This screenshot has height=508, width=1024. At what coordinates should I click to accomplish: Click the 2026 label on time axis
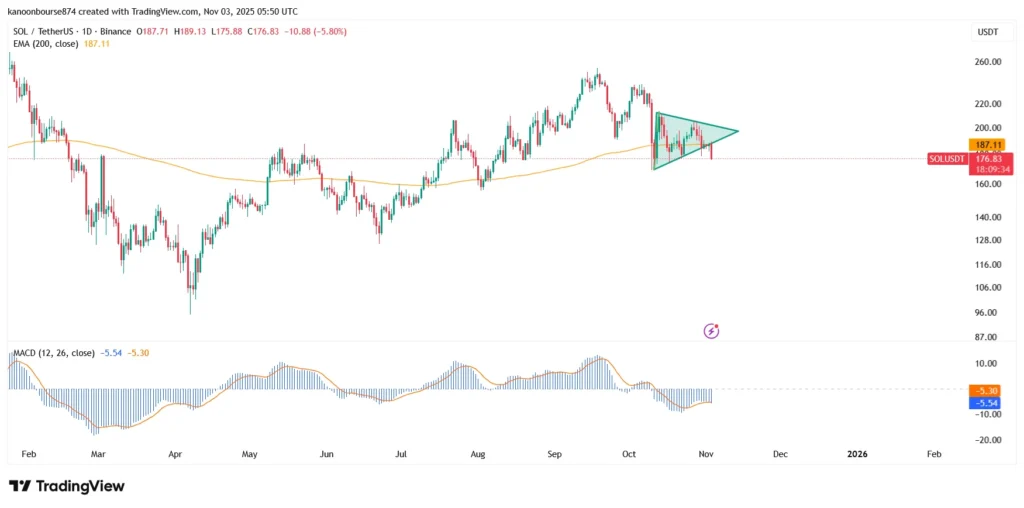857,454
